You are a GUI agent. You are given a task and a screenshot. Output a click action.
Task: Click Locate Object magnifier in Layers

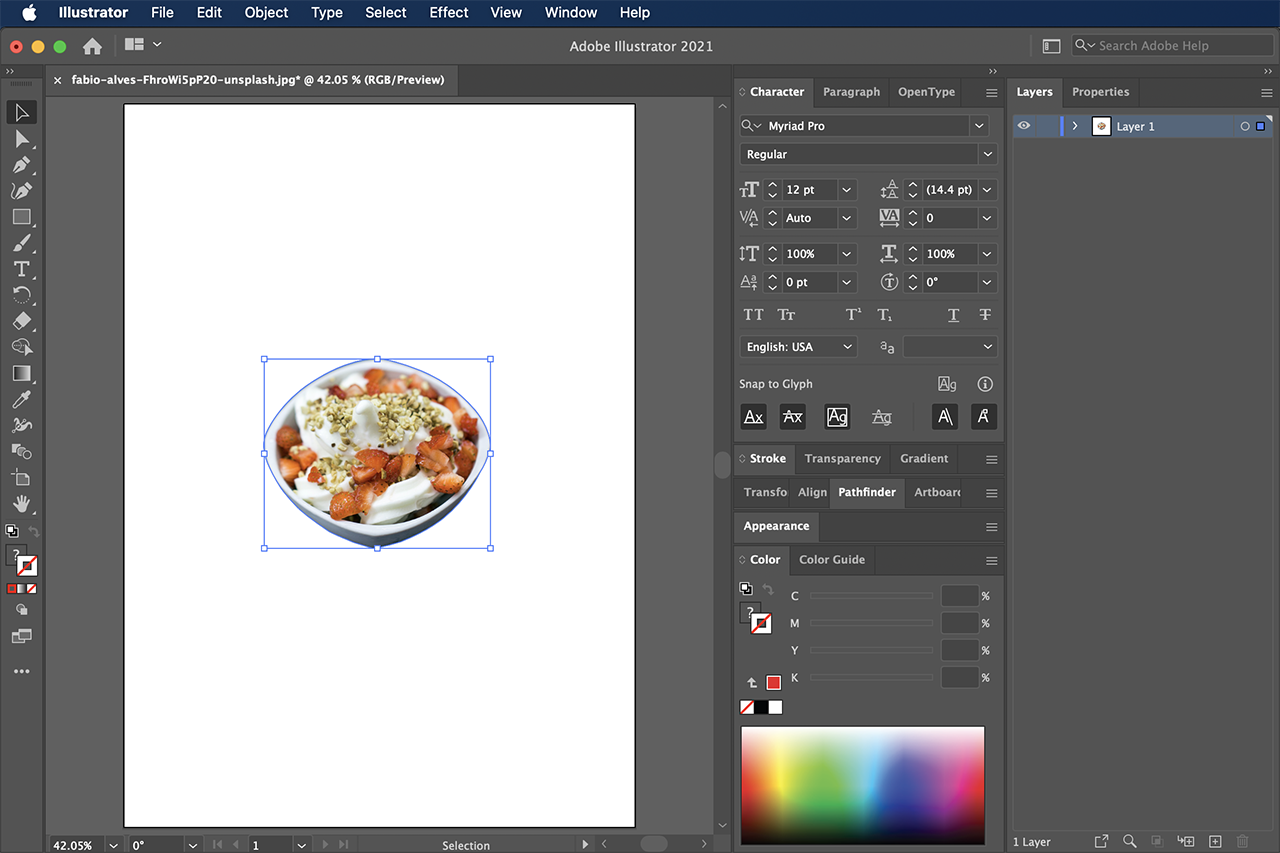(1129, 842)
